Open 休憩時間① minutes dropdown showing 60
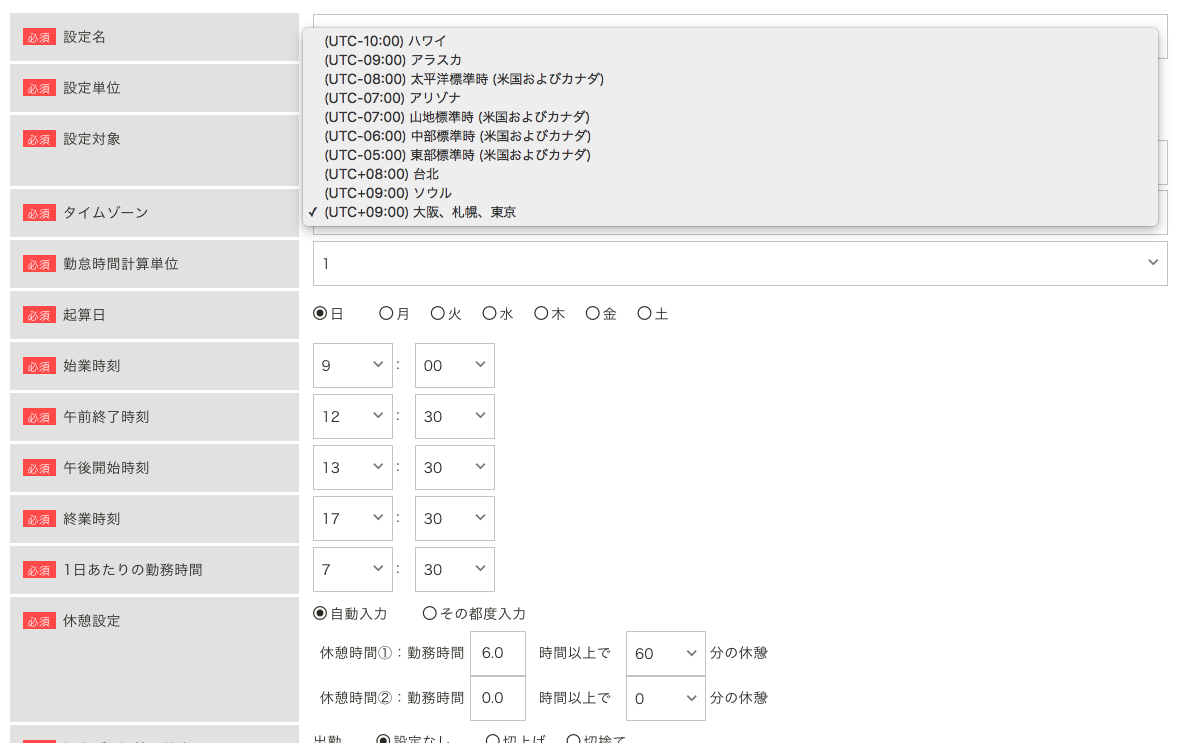Screen dimensions: 1181x743 665,654
